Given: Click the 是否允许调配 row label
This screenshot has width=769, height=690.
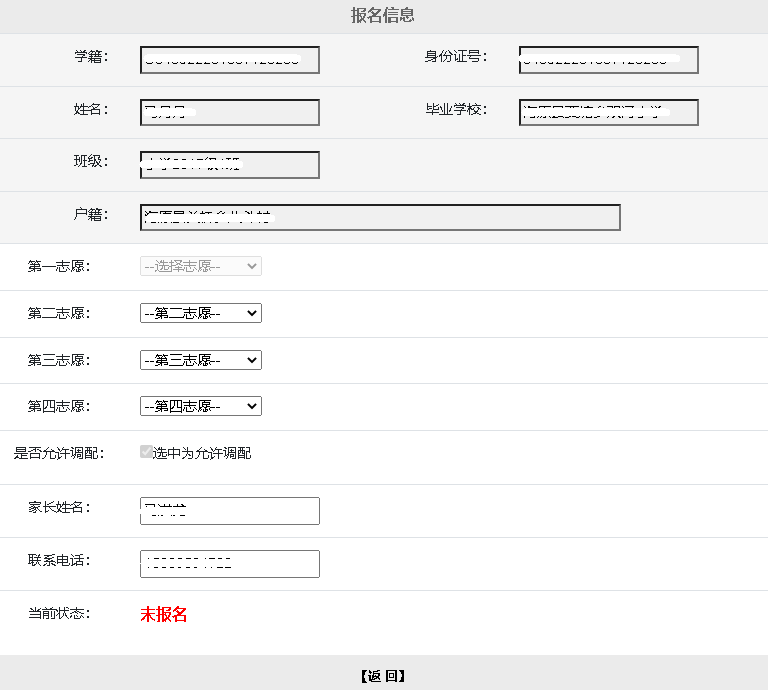Looking at the screenshot, I should pyautogui.click(x=59, y=453).
